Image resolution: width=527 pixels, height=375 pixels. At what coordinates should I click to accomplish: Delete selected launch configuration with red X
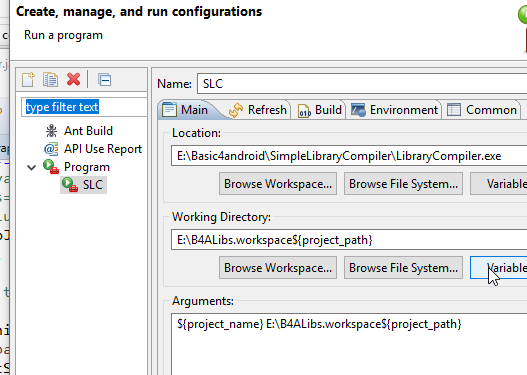coord(73,80)
